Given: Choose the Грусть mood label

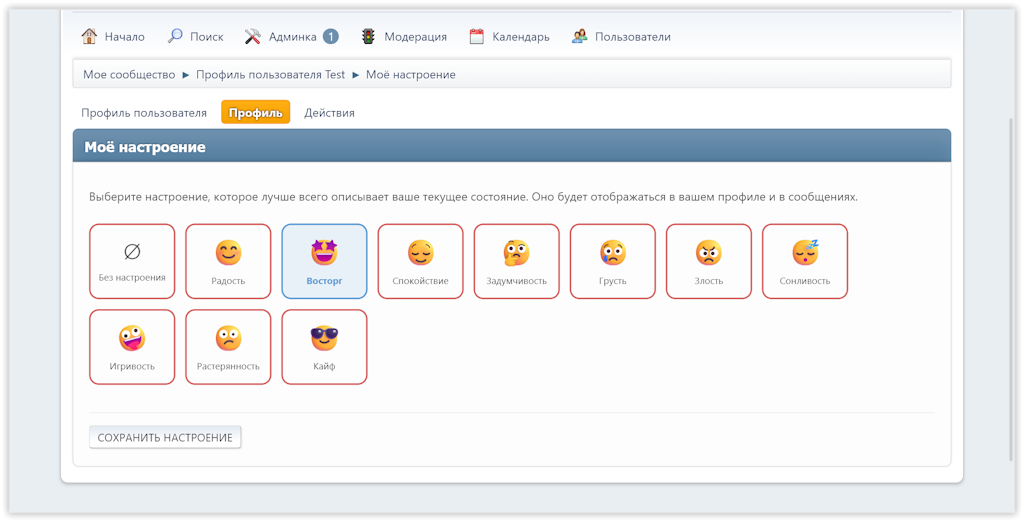Looking at the screenshot, I should (613, 281).
